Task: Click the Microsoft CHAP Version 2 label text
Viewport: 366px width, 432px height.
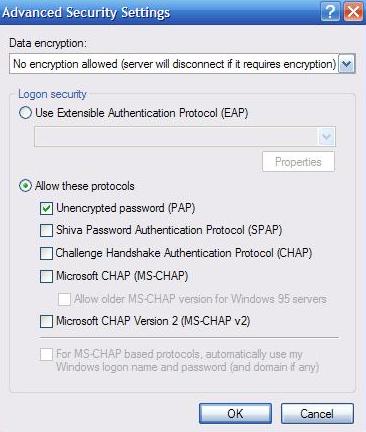Action: [153, 321]
